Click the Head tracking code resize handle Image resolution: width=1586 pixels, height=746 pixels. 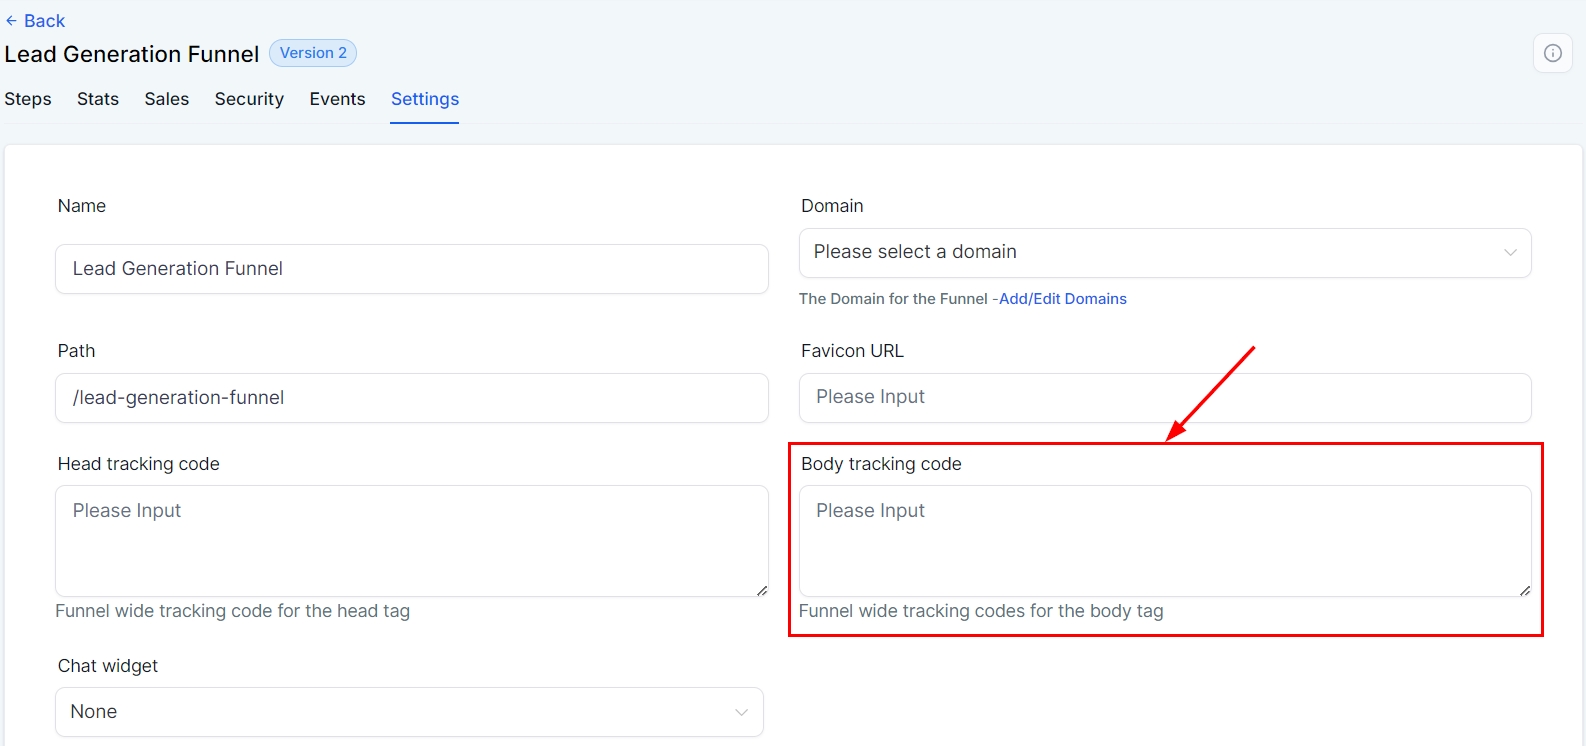[762, 591]
